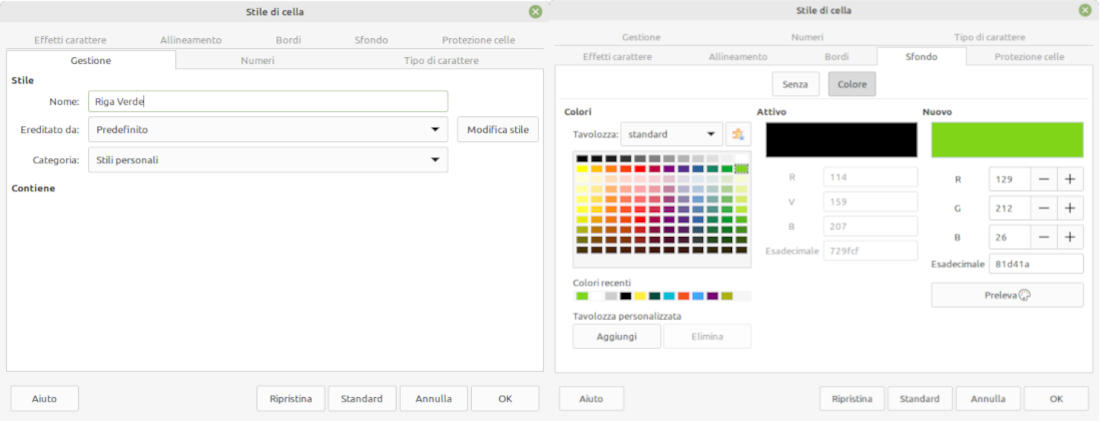The image size is (1100, 421).
Task: Select Senza to remove background fill
Action: pyautogui.click(x=796, y=84)
